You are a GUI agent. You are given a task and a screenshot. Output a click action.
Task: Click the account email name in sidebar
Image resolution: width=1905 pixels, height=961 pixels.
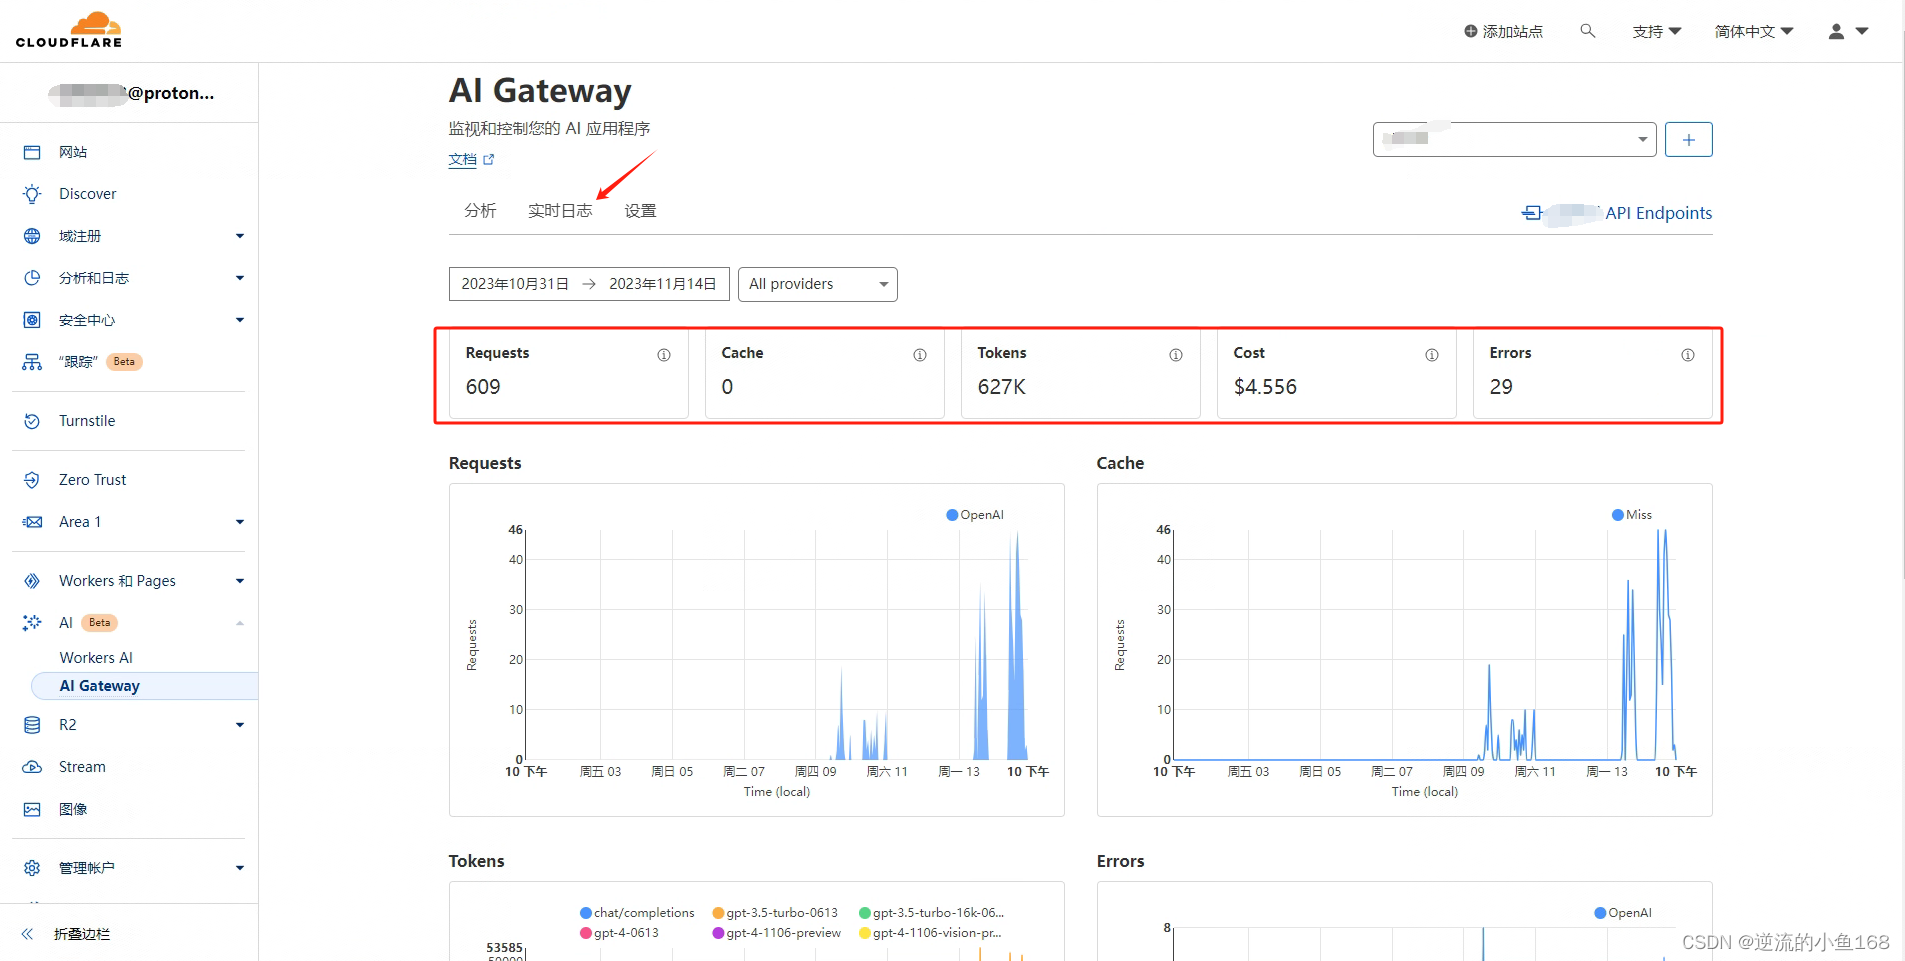(131, 93)
